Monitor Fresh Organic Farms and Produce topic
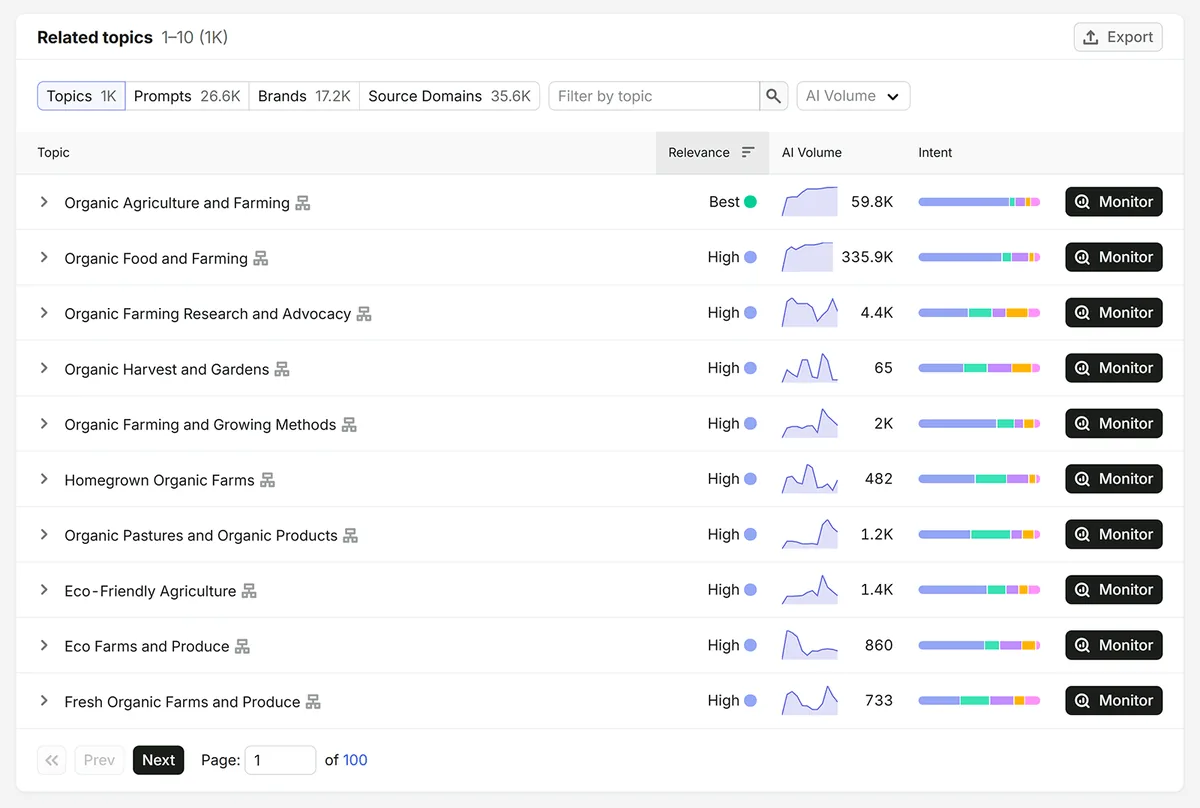This screenshot has height=808, width=1200. pos(1114,701)
